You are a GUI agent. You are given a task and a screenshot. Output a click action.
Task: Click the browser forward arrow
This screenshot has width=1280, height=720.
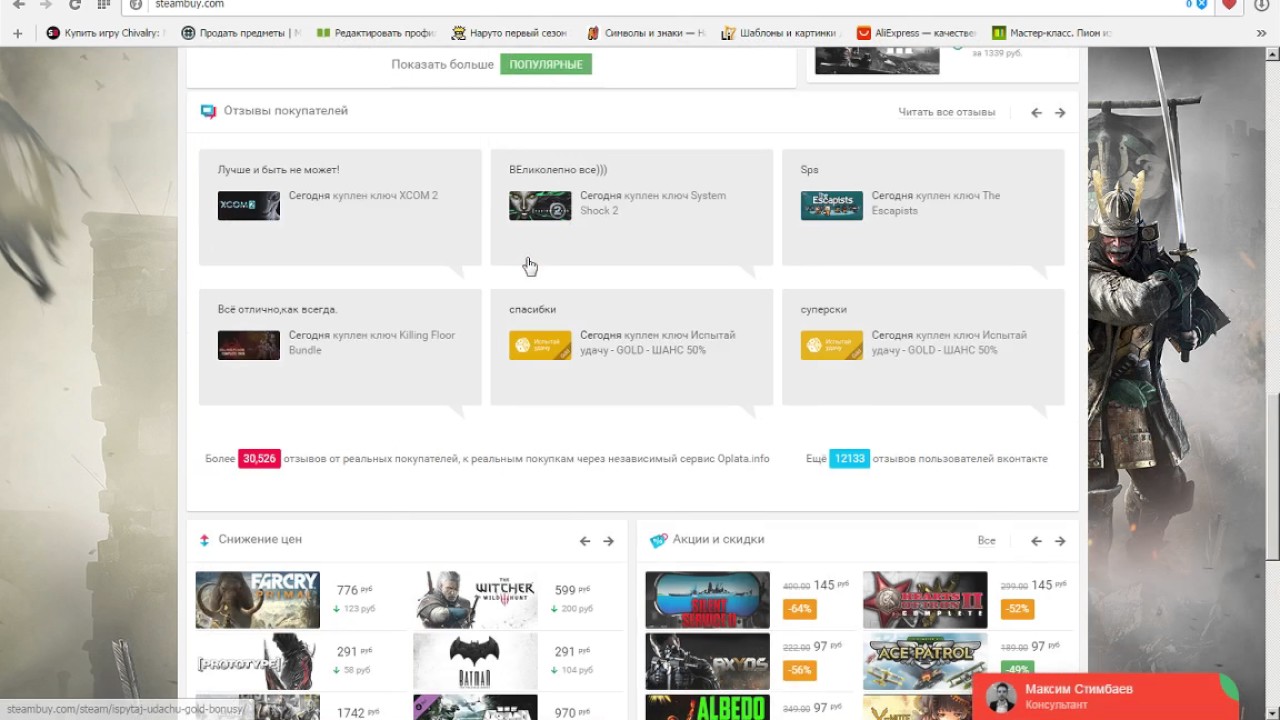click(46, 5)
